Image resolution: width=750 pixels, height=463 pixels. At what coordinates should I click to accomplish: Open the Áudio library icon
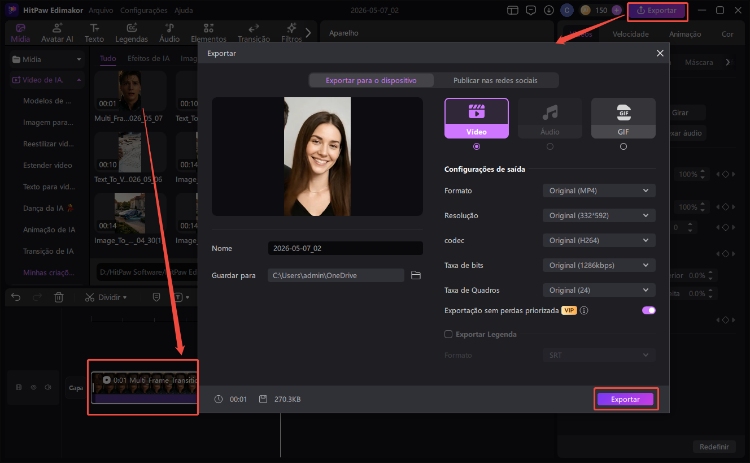click(169, 33)
